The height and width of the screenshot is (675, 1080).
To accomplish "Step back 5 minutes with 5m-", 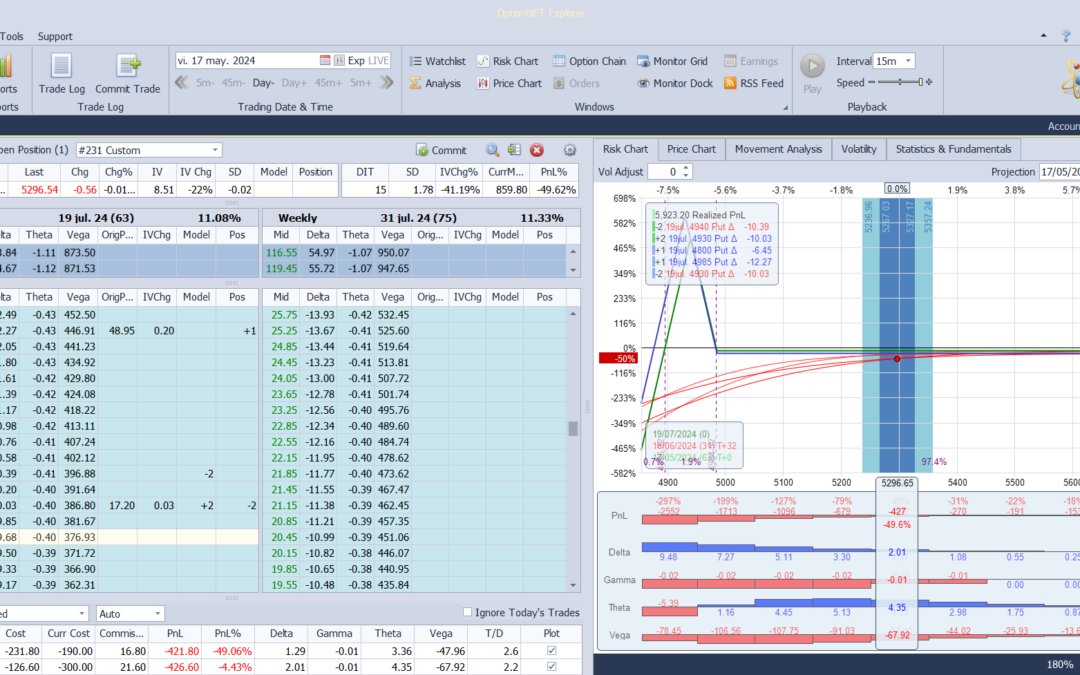I will 205,83.
